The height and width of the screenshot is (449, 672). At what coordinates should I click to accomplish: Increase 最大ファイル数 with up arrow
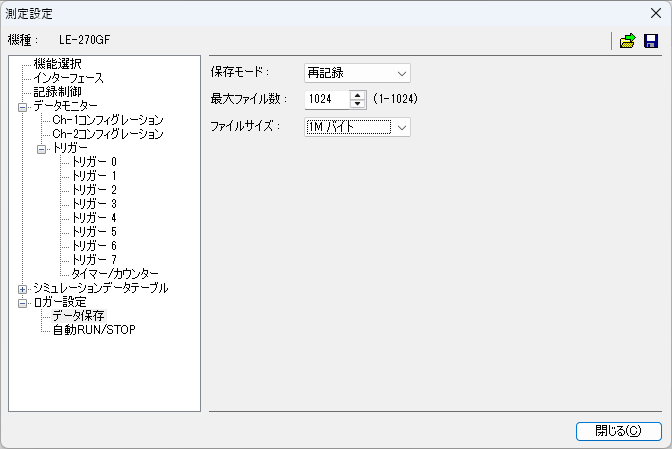(357, 95)
